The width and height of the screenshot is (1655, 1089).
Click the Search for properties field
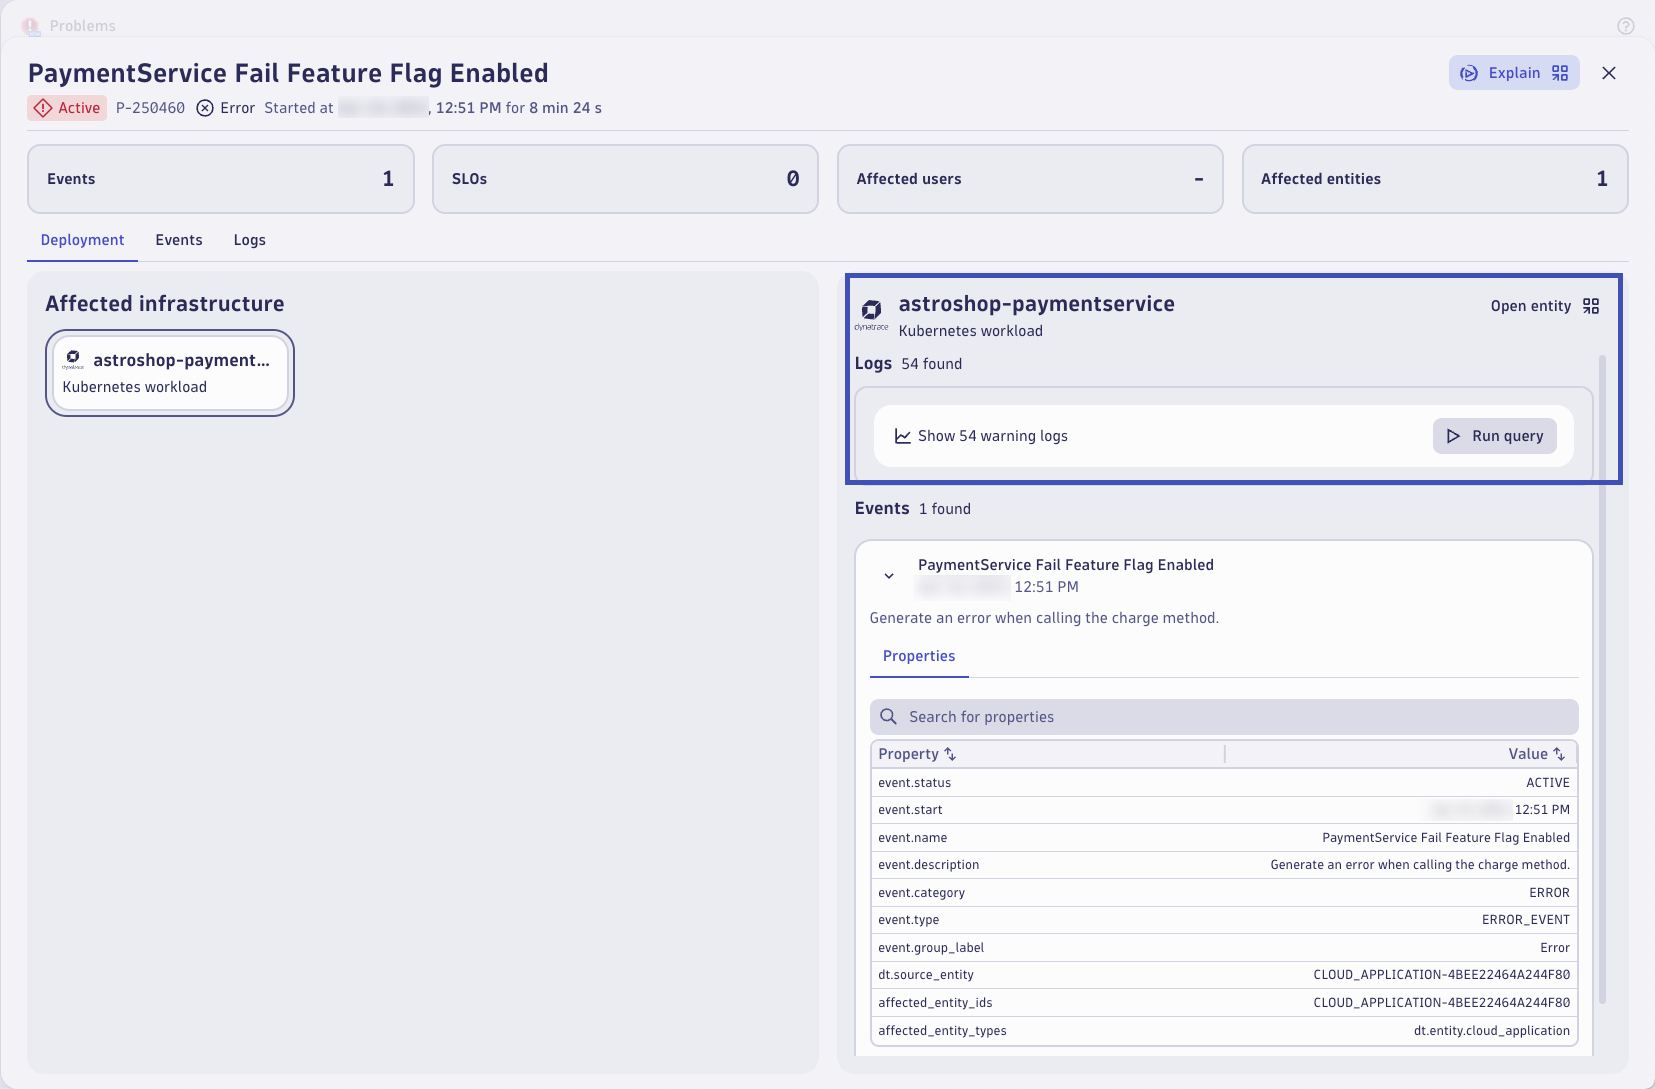(1224, 717)
